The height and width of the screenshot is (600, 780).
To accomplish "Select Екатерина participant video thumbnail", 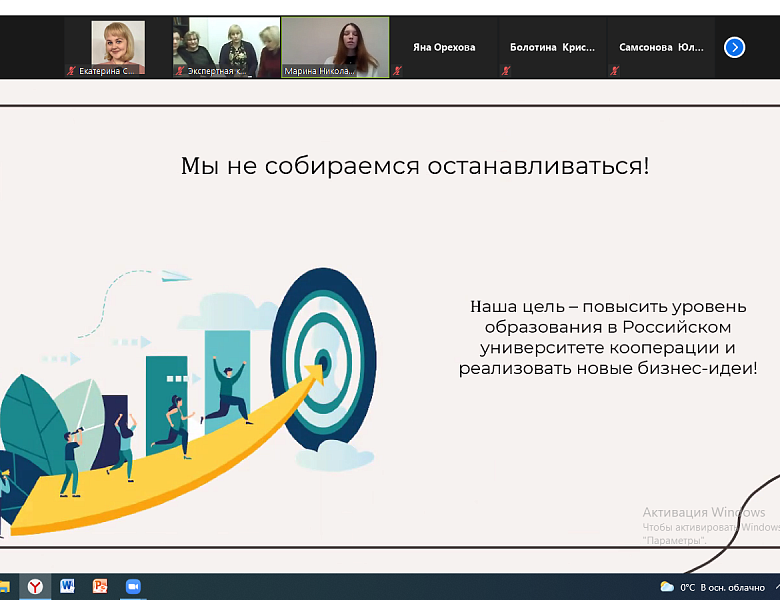I will 118,47.
